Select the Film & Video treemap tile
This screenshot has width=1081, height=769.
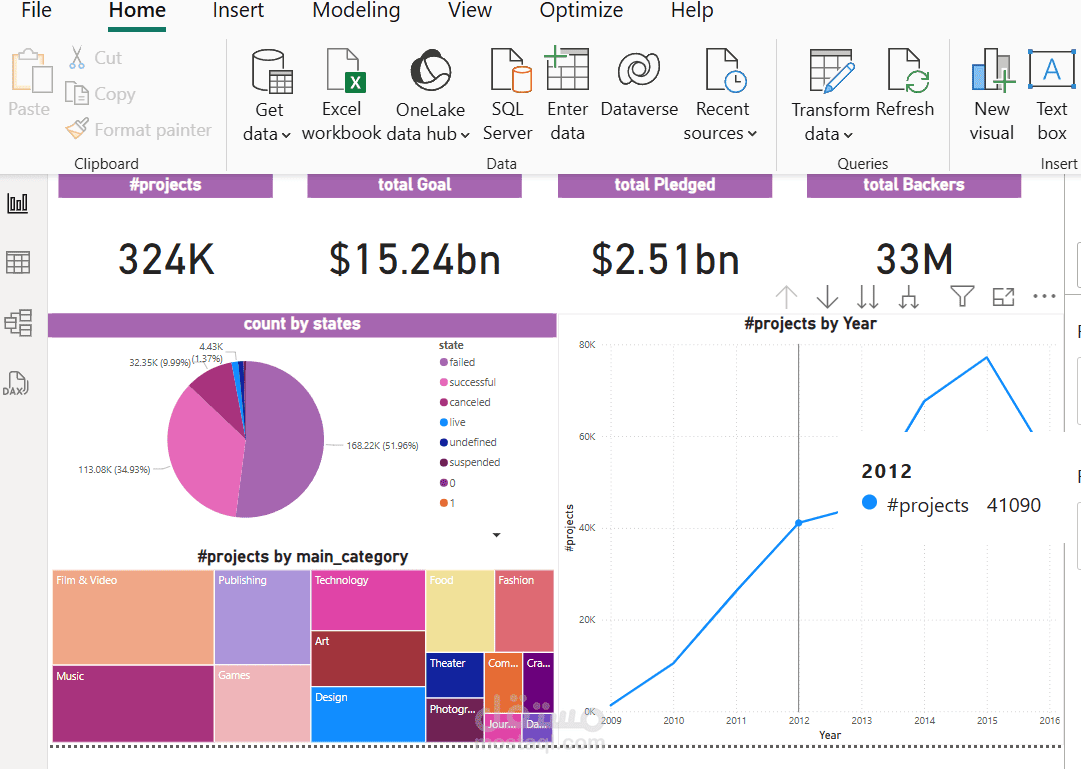click(132, 617)
